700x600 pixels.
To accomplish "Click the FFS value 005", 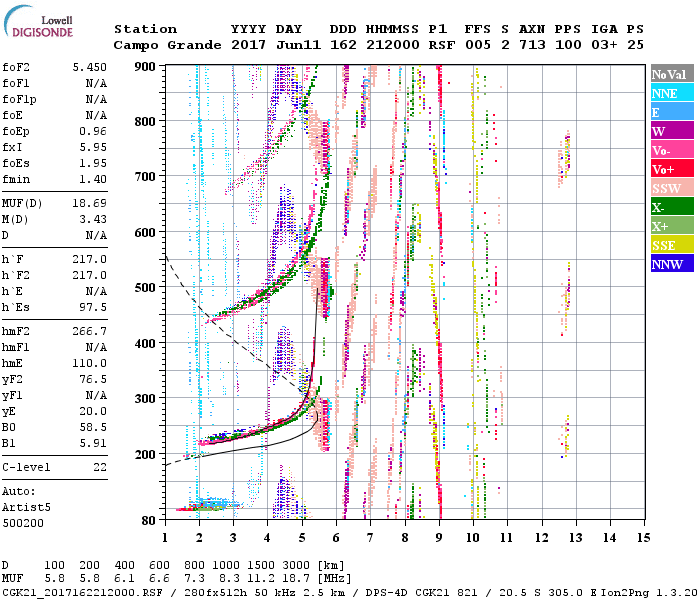I will [x=478, y=46].
